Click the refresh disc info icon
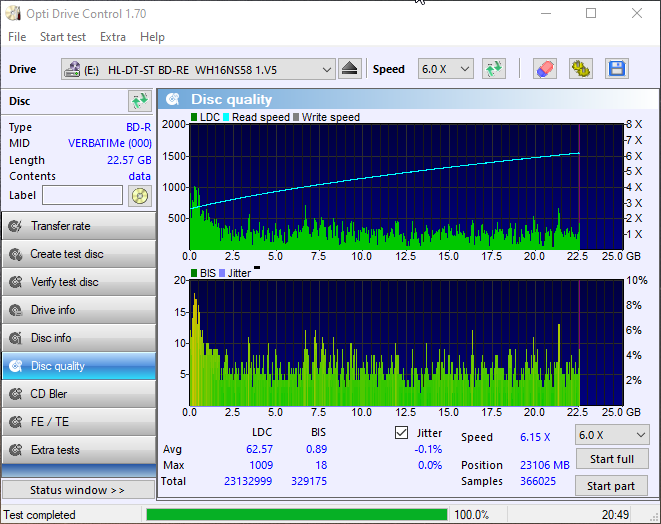This screenshot has height=524, width=661. point(139,101)
